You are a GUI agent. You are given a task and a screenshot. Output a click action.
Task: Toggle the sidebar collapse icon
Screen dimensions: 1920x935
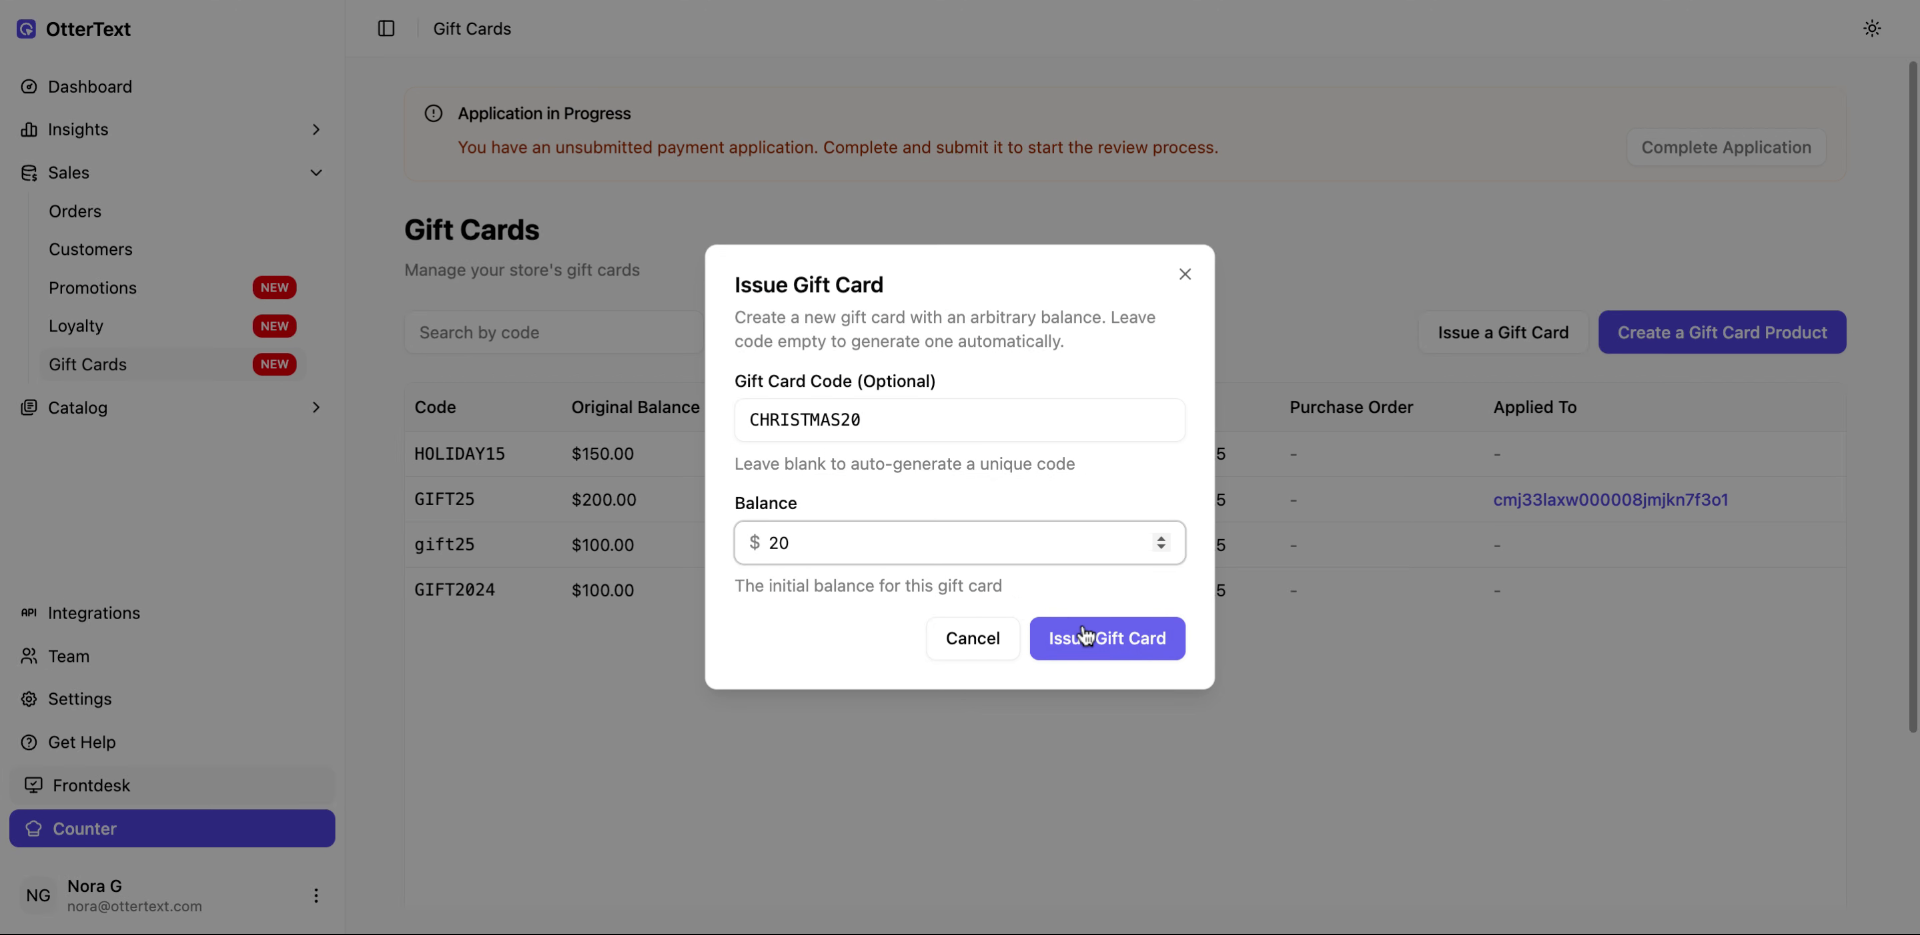click(x=386, y=29)
